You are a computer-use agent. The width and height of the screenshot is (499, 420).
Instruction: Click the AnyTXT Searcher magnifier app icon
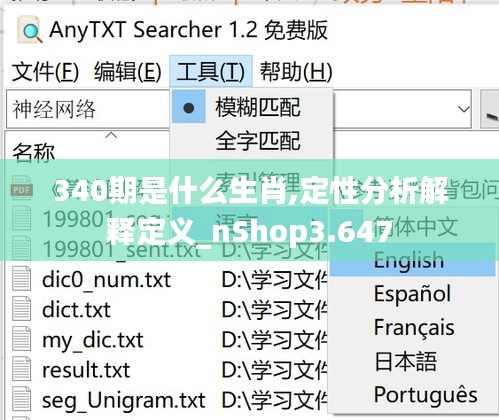point(30,31)
